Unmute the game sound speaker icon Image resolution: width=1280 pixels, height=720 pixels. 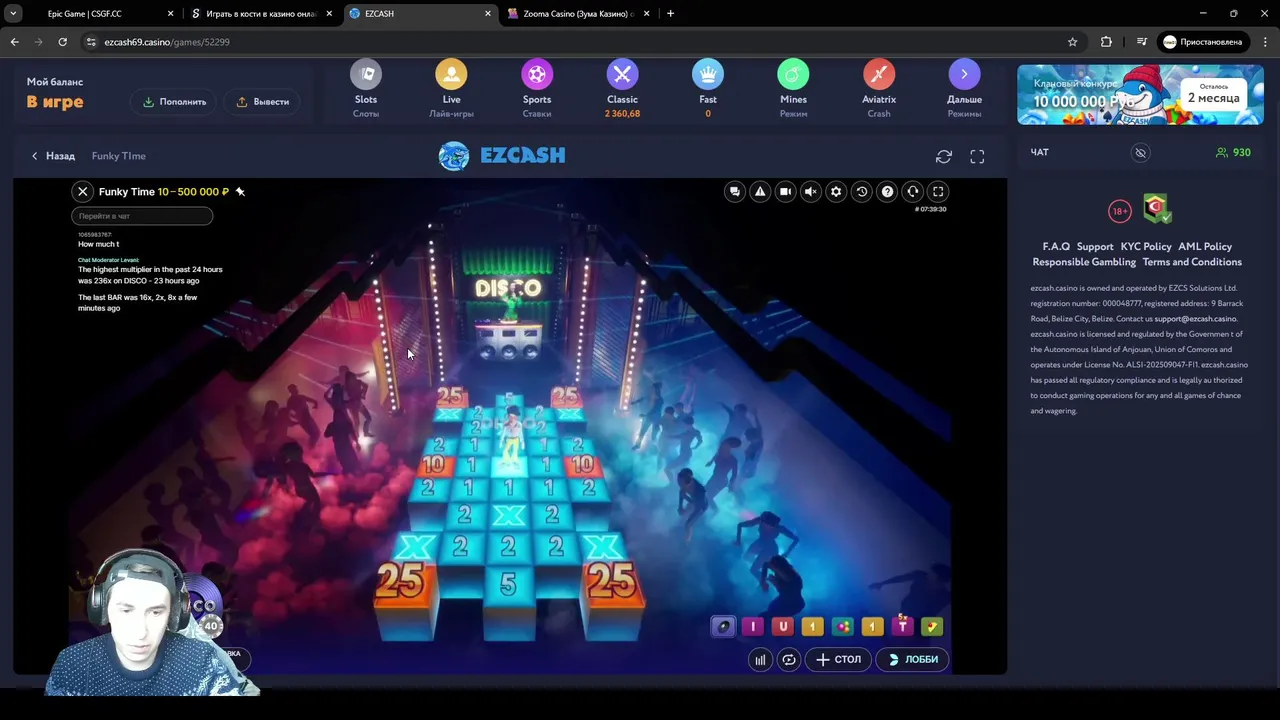click(x=811, y=192)
